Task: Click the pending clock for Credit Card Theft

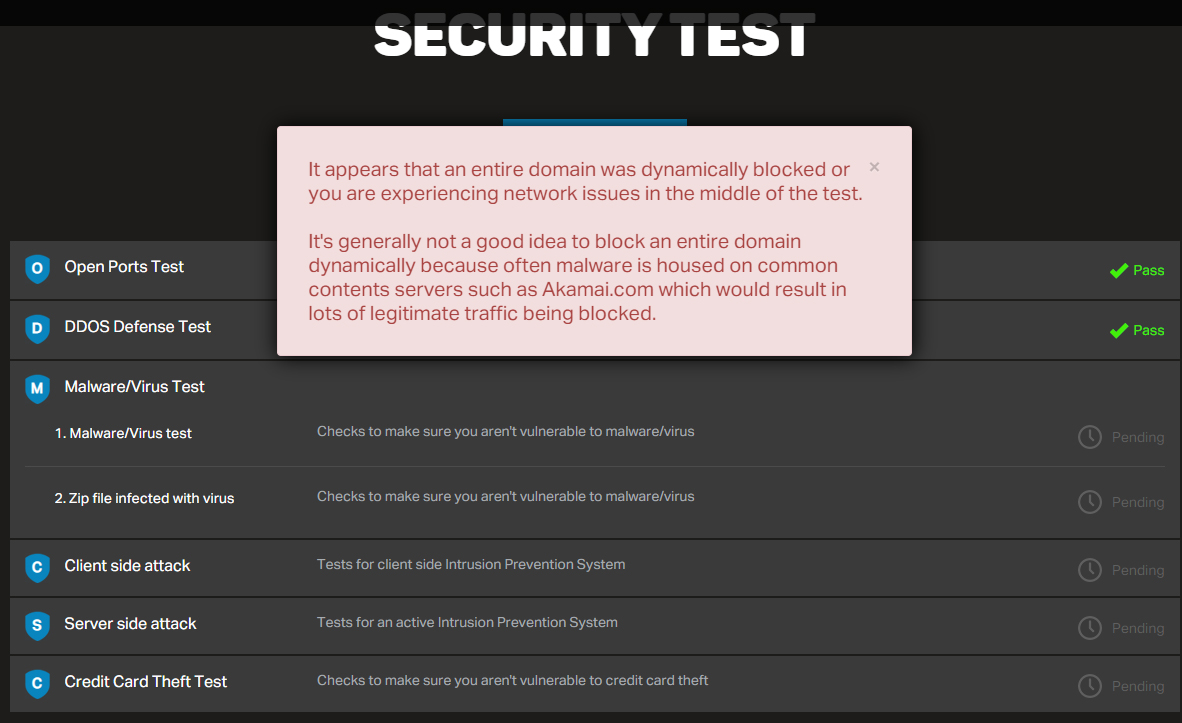Action: [1089, 686]
